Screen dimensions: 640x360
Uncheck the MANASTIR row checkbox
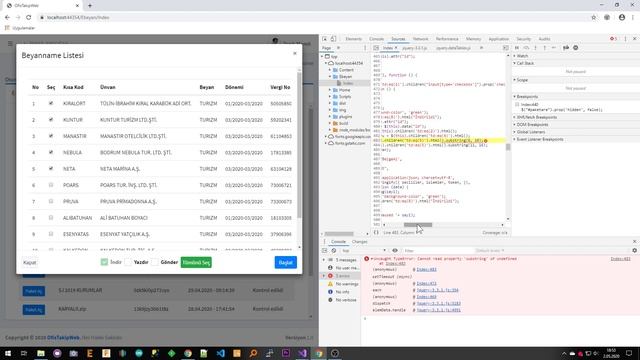tap(51, 136)
